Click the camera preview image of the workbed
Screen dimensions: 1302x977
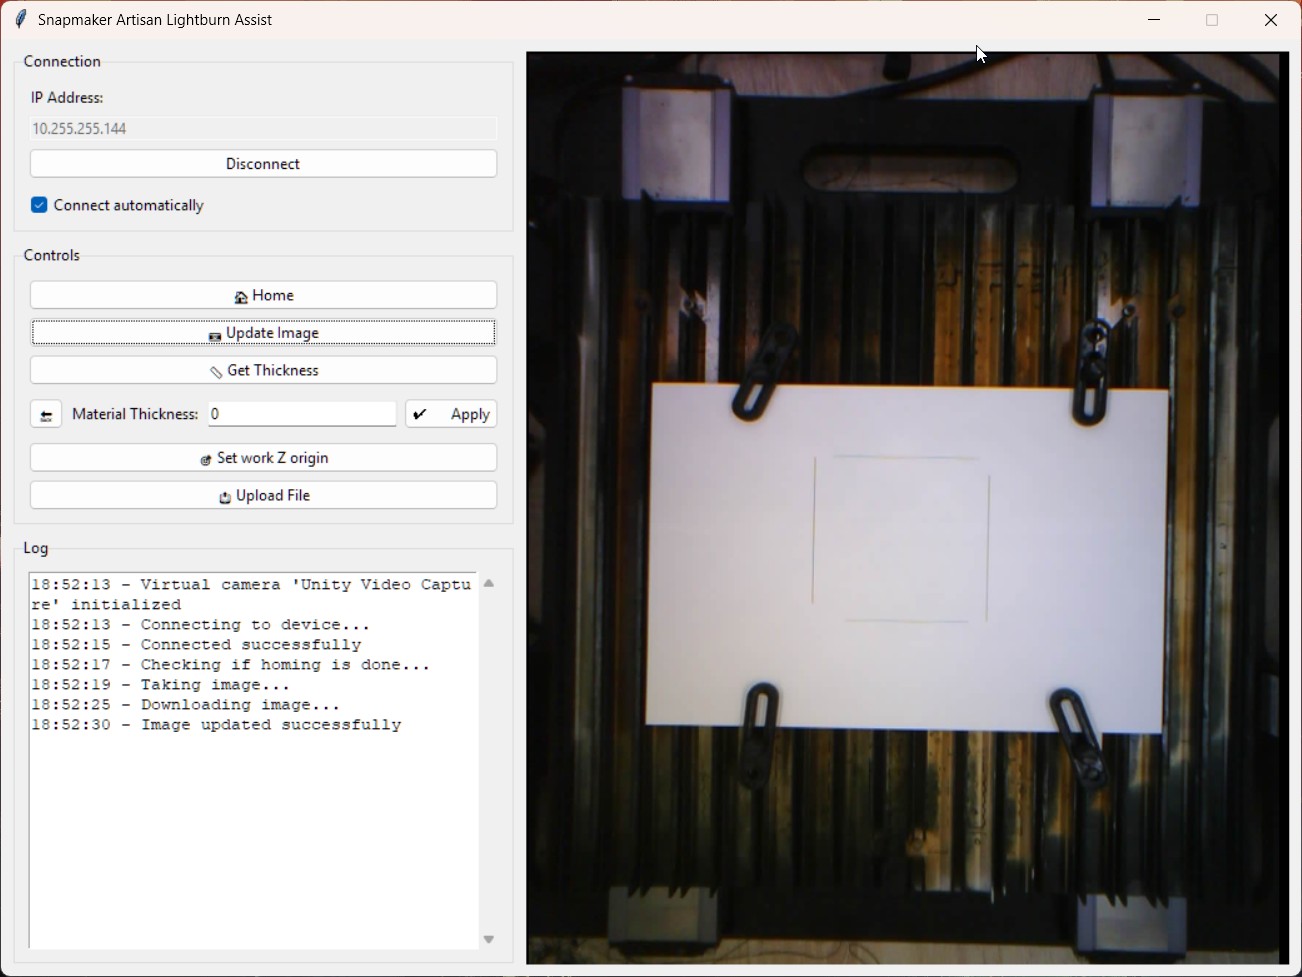(907, 508)
